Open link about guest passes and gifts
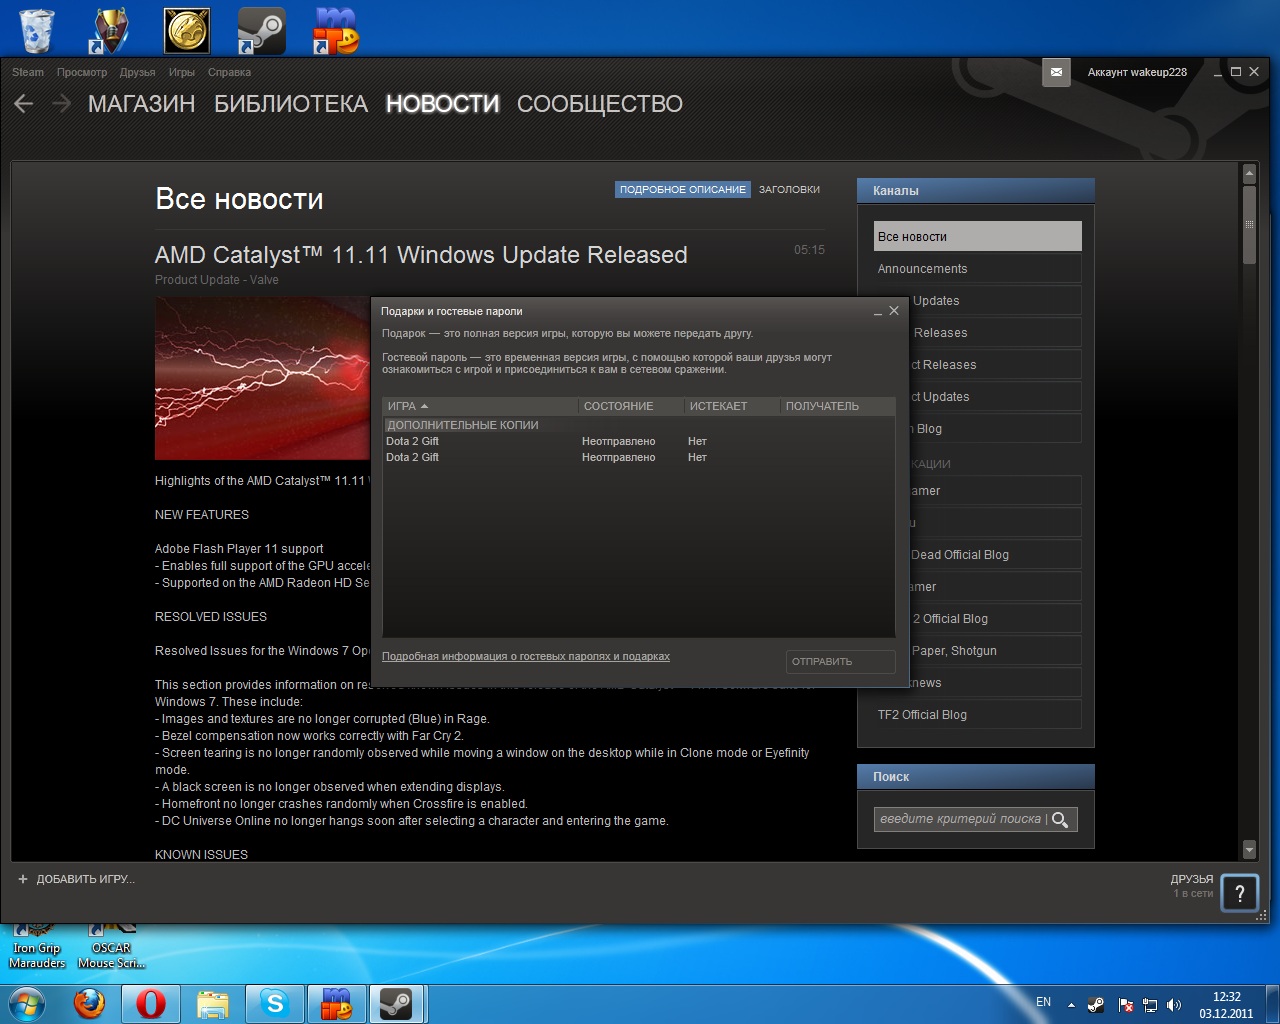 coord(526,656)
